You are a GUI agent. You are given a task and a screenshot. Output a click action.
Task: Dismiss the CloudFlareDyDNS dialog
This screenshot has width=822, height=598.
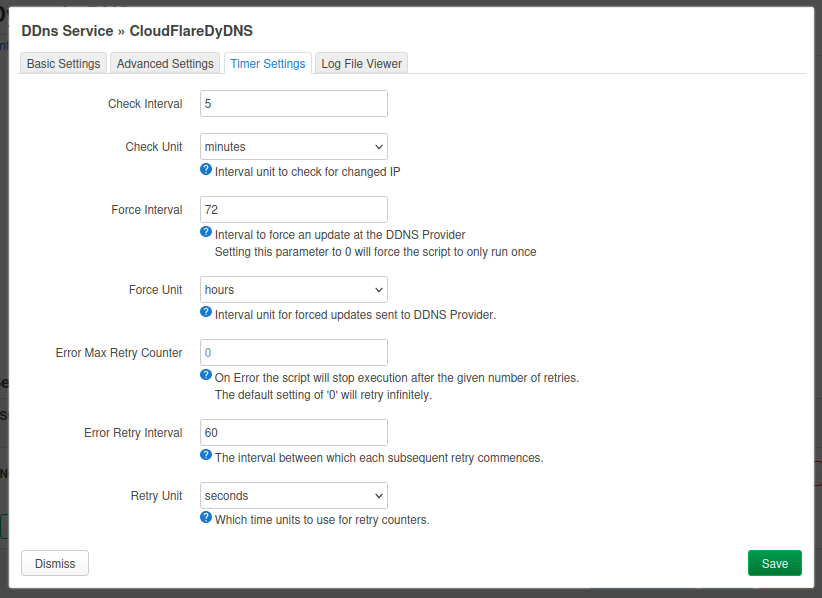[x=54, y=563]
